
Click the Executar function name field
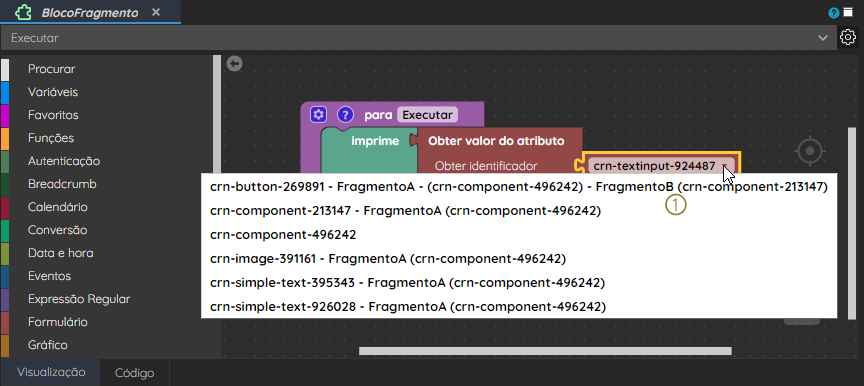point(427,115)
